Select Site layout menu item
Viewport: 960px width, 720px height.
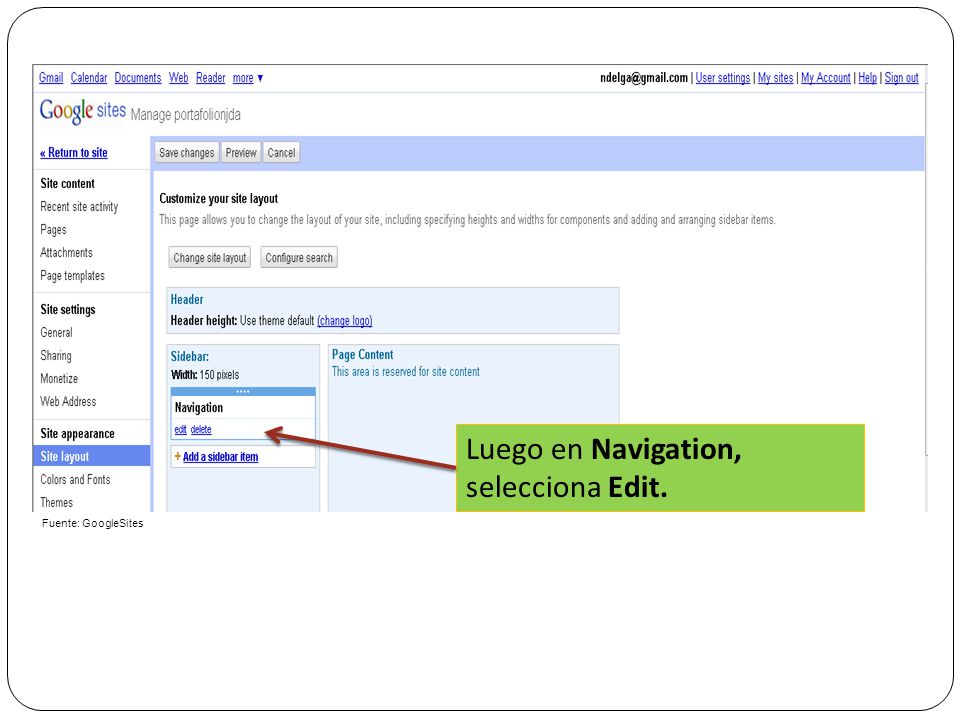coord(91,456)
